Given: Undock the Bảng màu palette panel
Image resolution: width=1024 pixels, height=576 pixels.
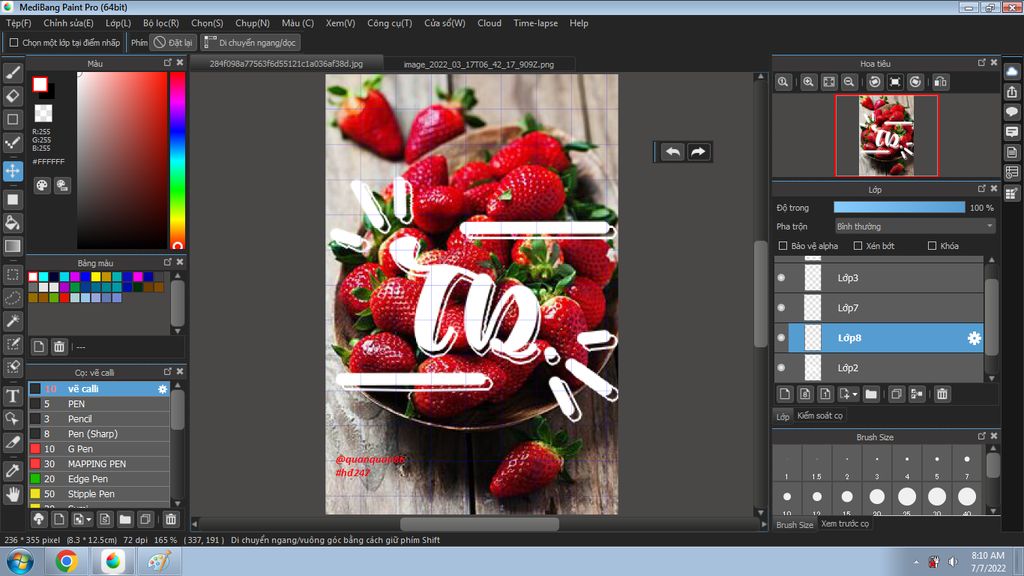Looking at the screenshot, I should click(168, 262).
